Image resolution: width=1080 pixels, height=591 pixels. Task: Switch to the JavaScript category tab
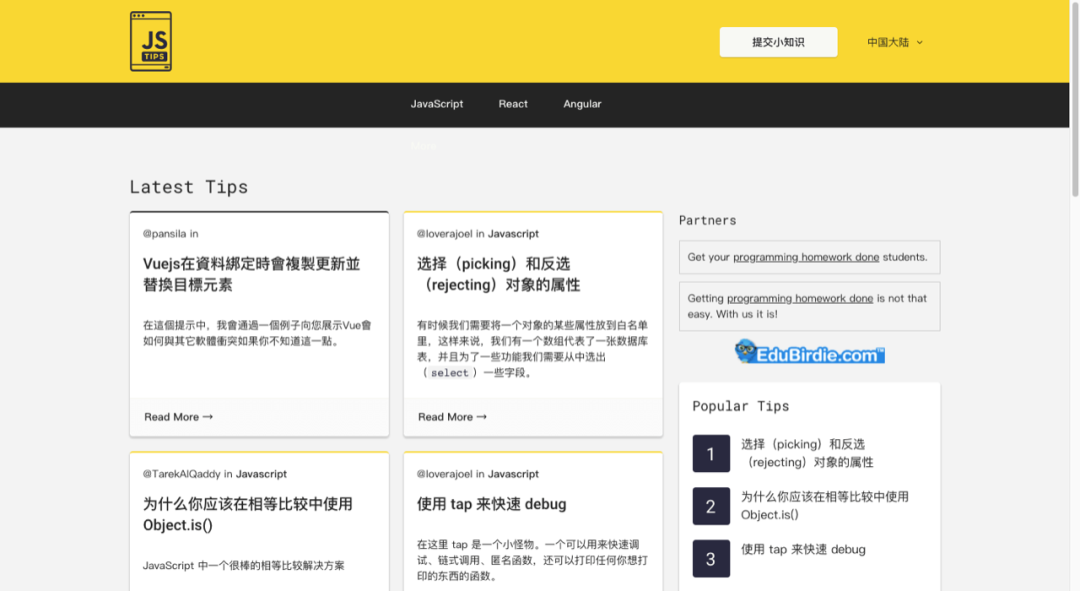(x=436, y=104)
